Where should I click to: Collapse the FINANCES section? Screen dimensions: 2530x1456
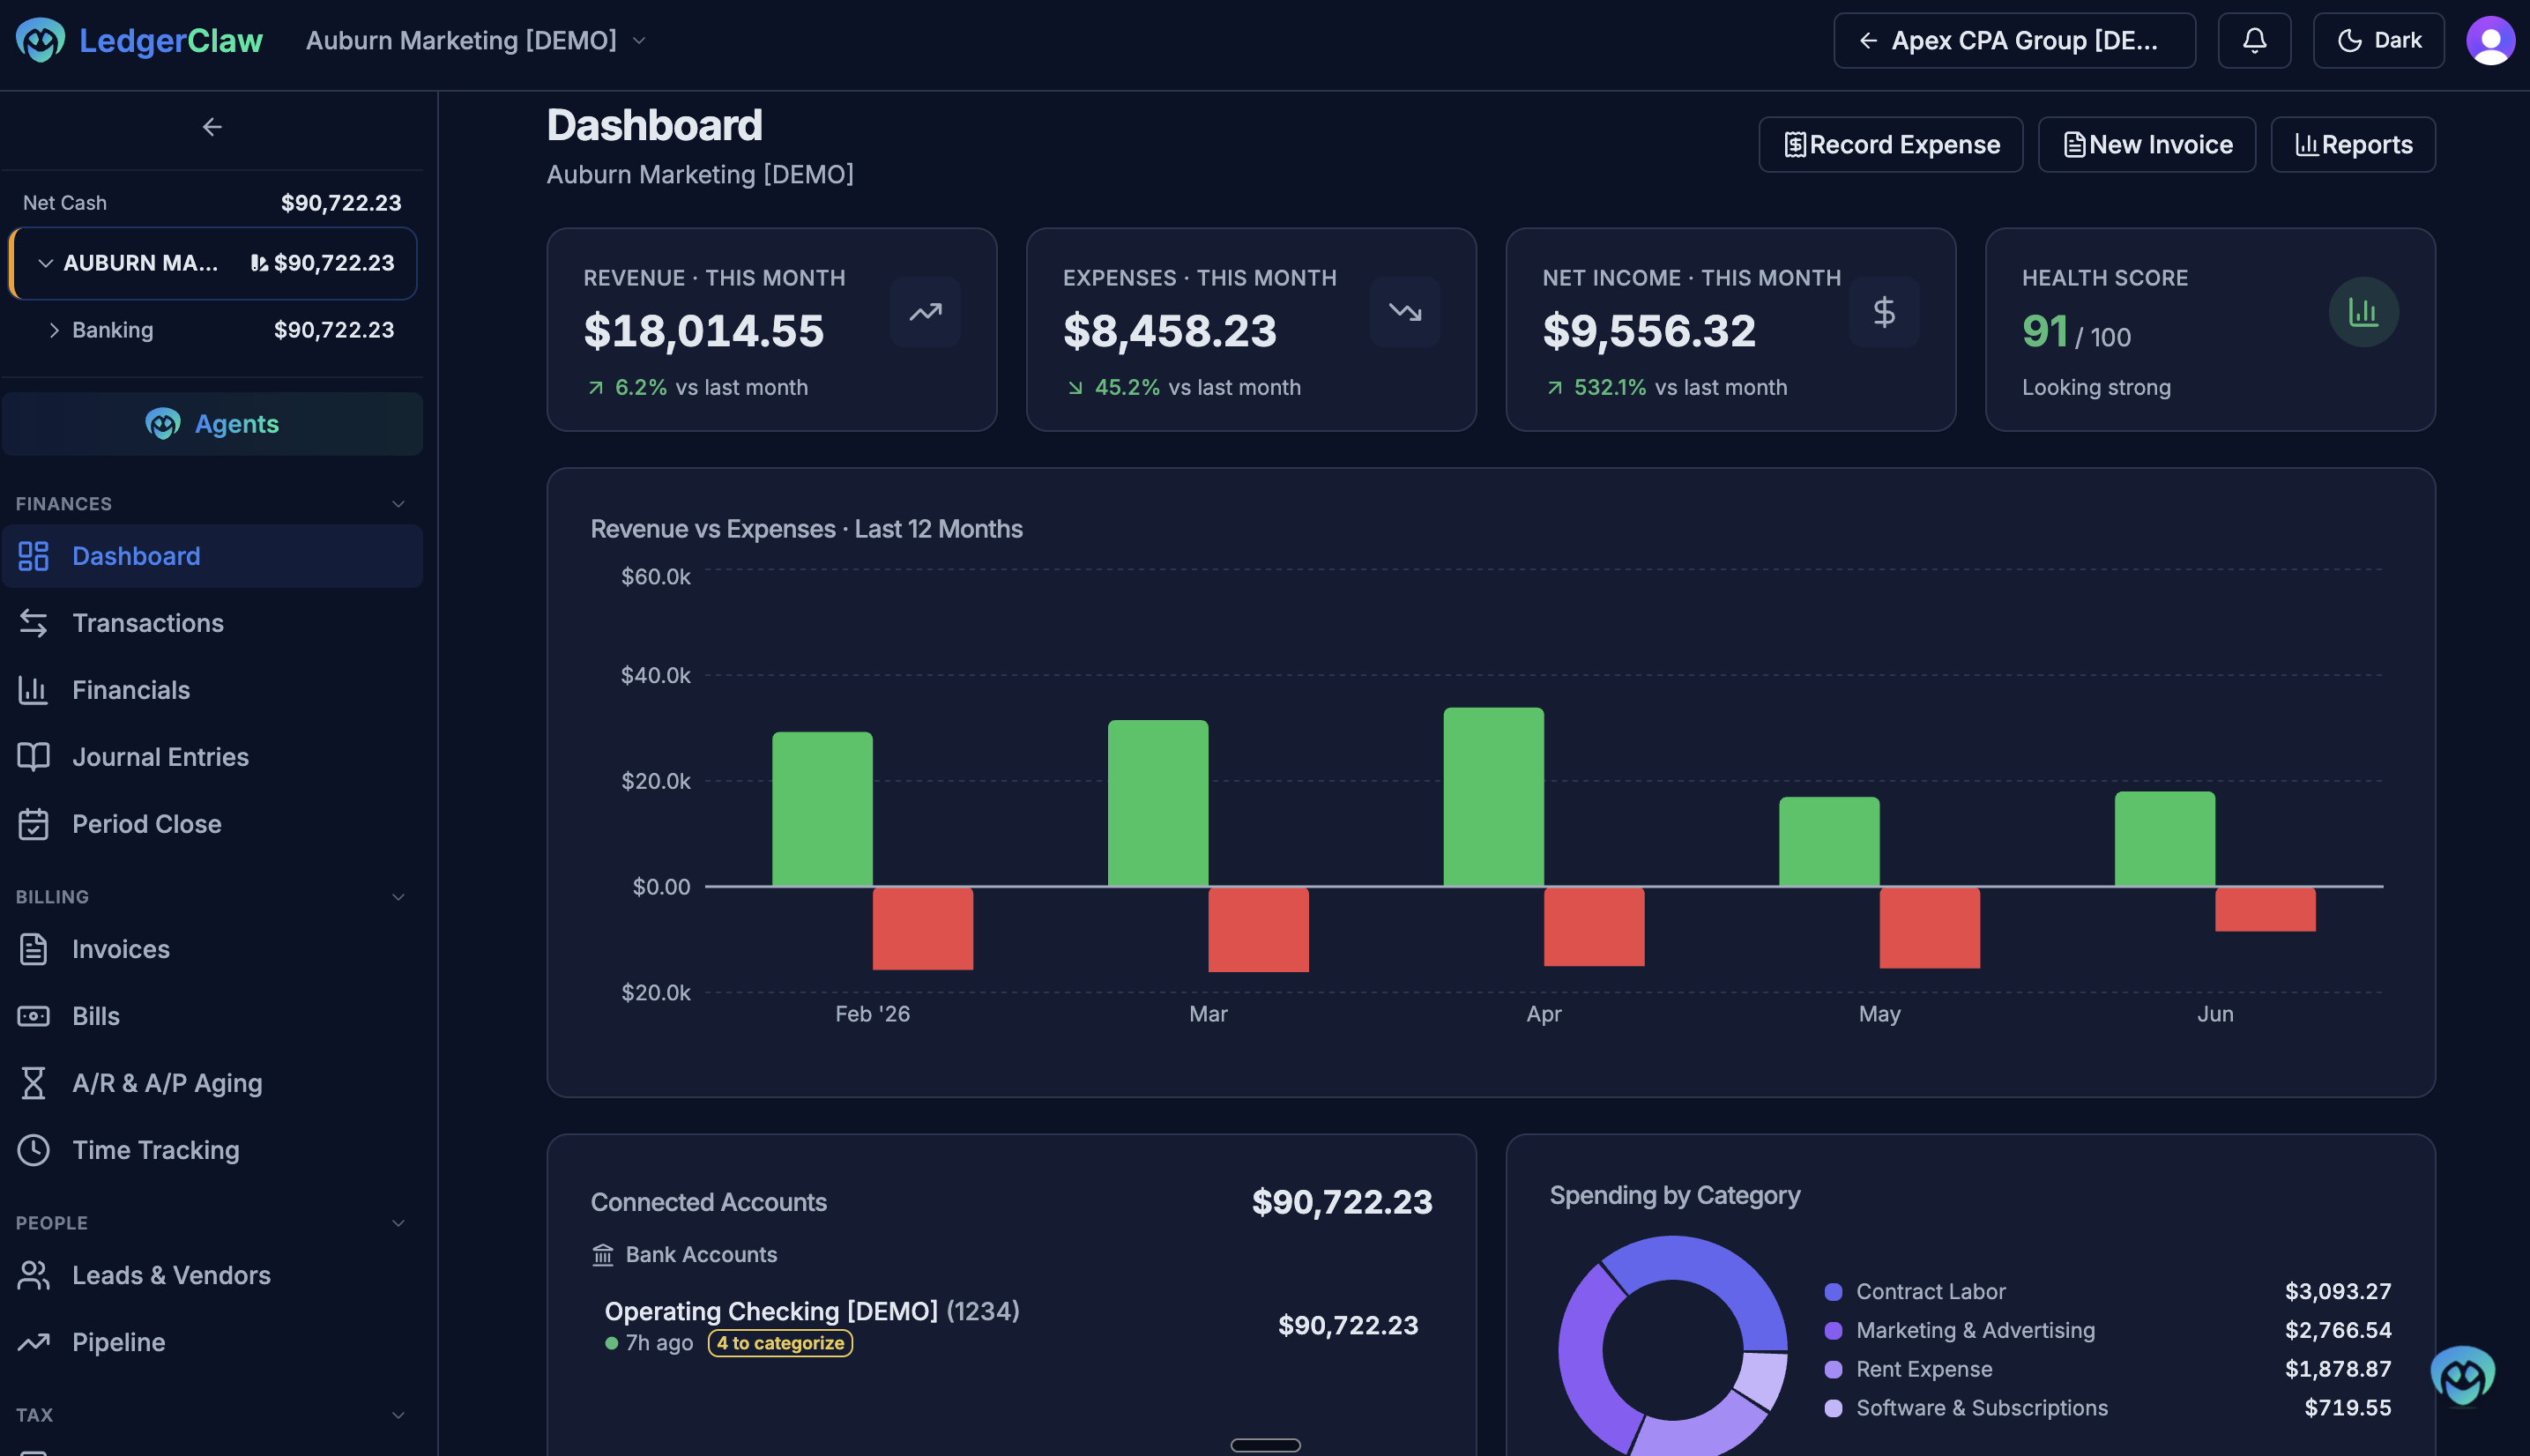(x=398, y=504)
